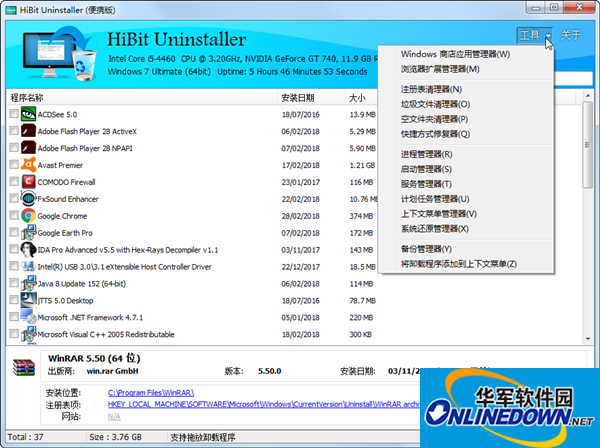The height and width of the screenshot is (448, 600).
Task: Check the ACDSee 5.0 checkbox
Action: (x=14, y=114)
